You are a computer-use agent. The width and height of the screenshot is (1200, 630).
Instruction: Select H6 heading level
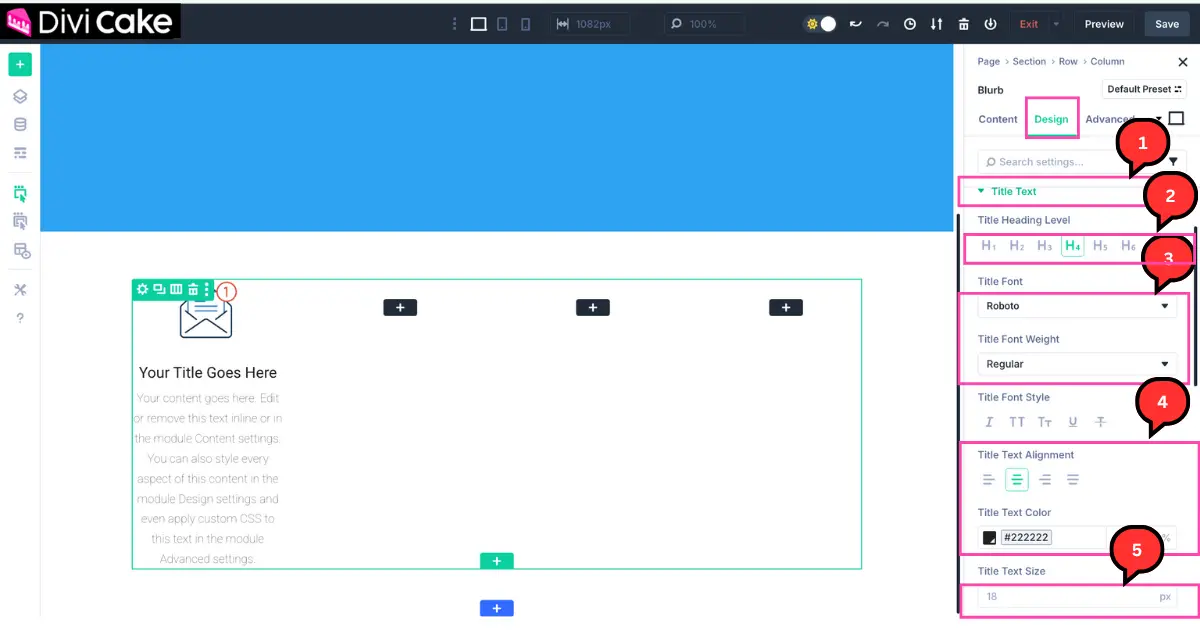(1128, 246)
